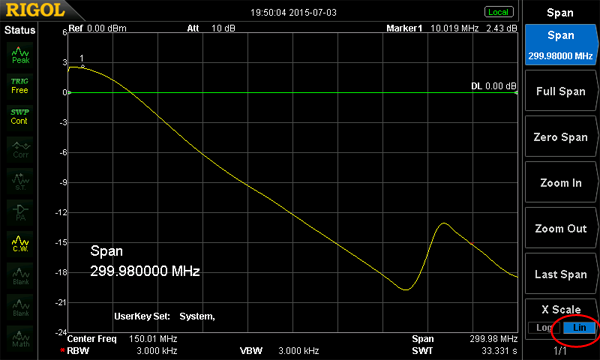Open the Span 299.98000 MHz softkey
This screenshot has height=360, width=600.
click(561, 45)
